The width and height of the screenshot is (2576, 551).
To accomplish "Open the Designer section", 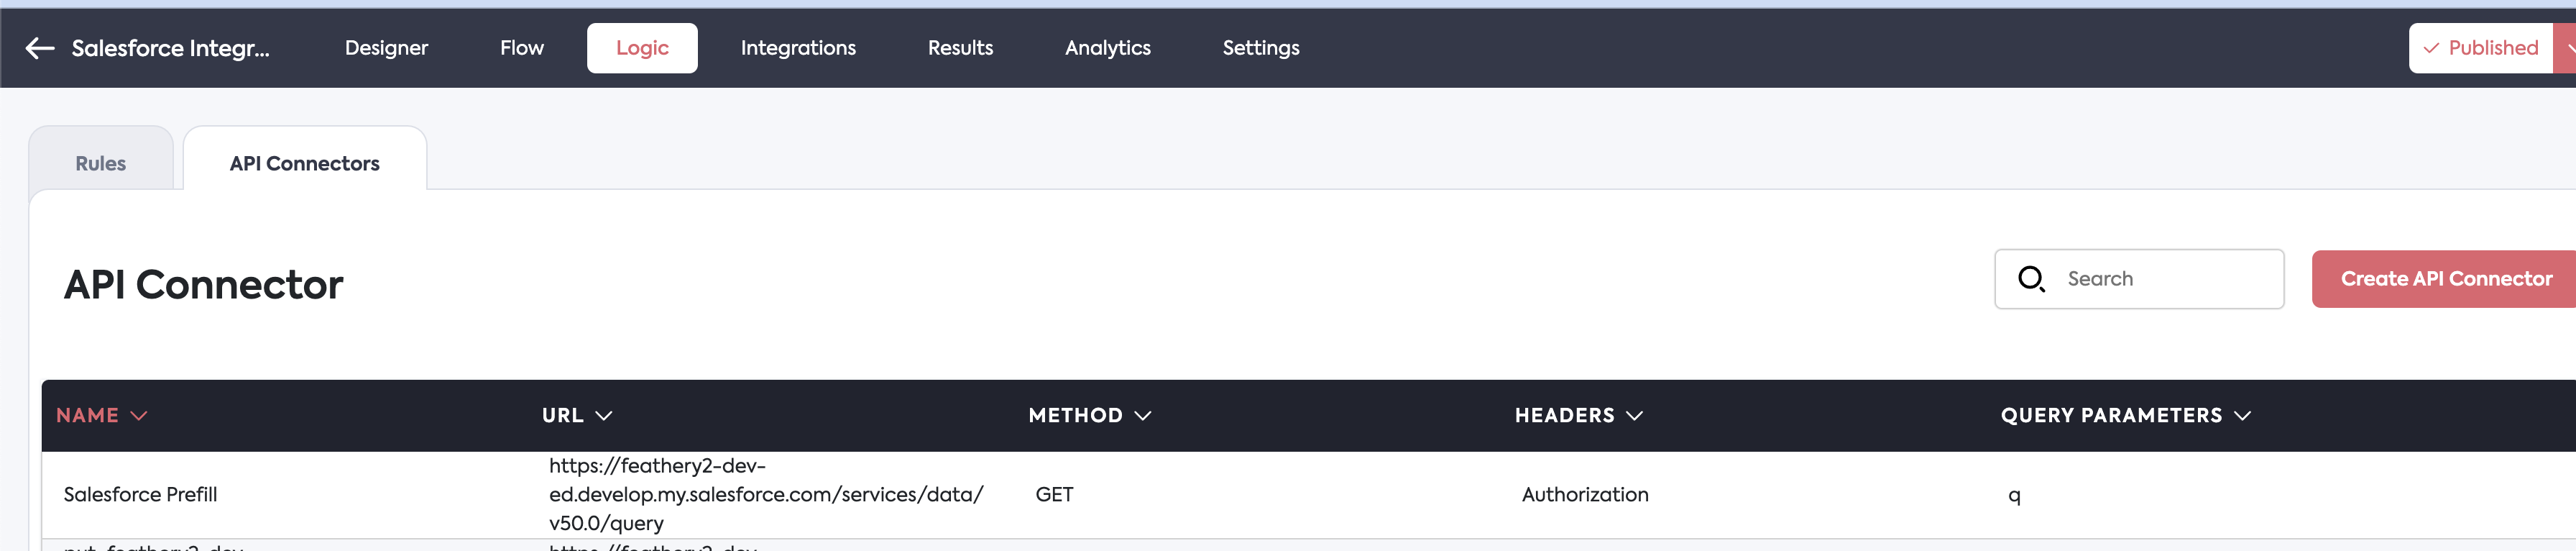I will [x=386, y=48].
